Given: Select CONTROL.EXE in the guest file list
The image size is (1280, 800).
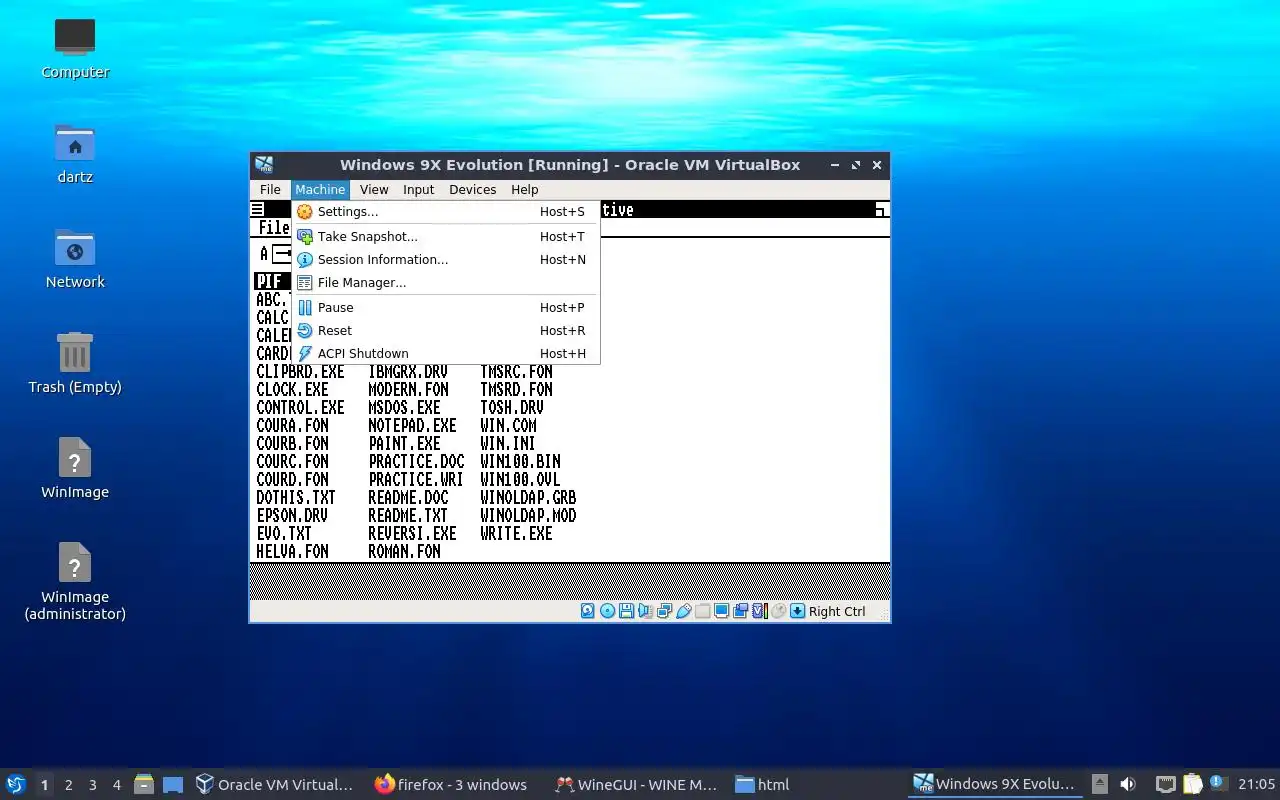Looking at the screenshot, I should point(300,408).
